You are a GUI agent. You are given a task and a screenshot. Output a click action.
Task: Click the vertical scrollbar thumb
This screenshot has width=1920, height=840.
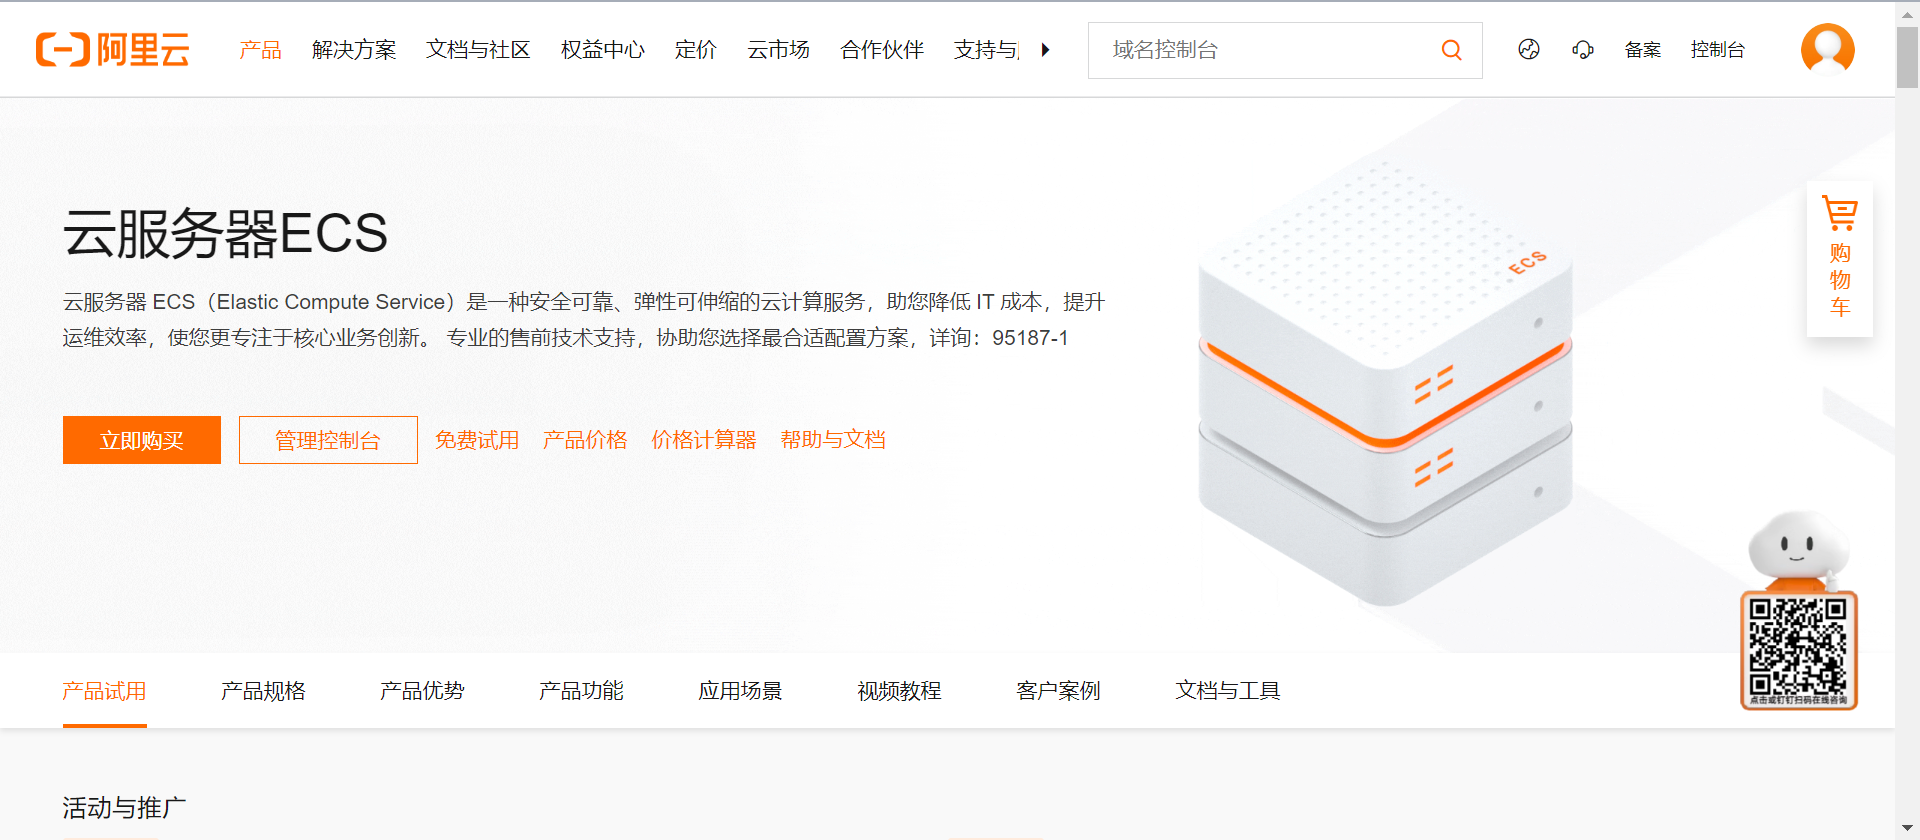pos(1908,58)
